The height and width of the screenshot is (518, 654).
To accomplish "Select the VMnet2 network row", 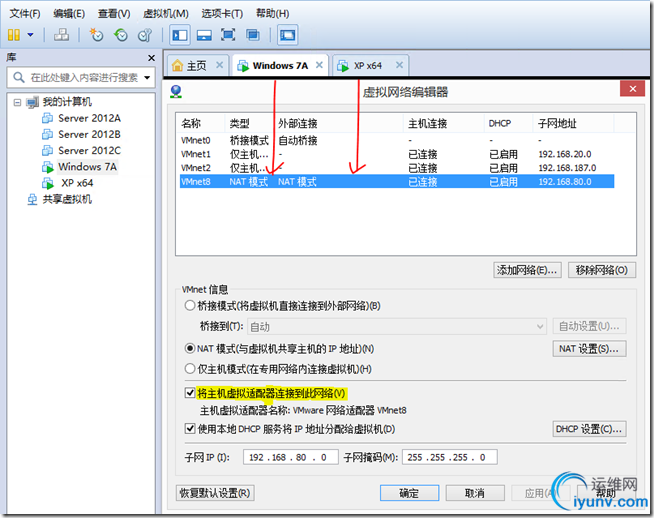I will click(x=397, y=168).
